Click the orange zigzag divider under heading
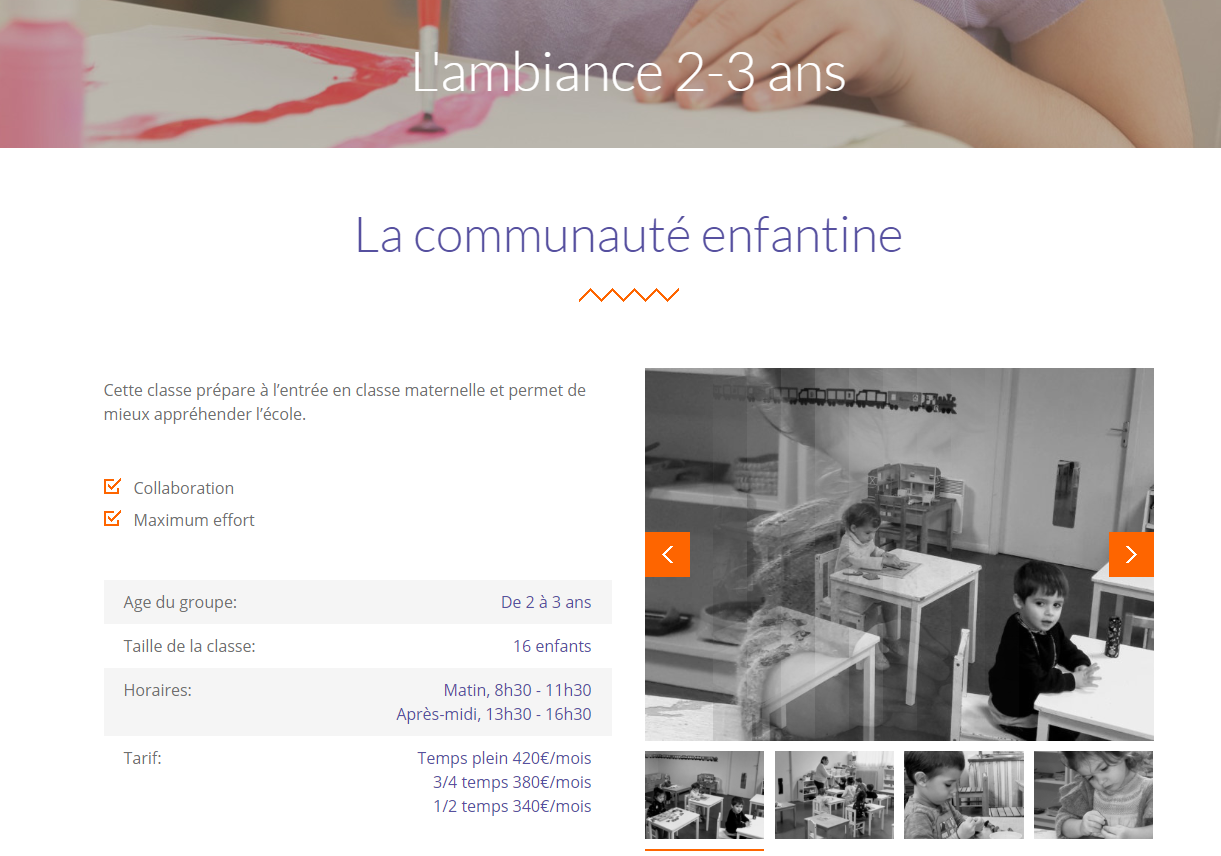This screenshot has width=1221, height=856. 629,295
